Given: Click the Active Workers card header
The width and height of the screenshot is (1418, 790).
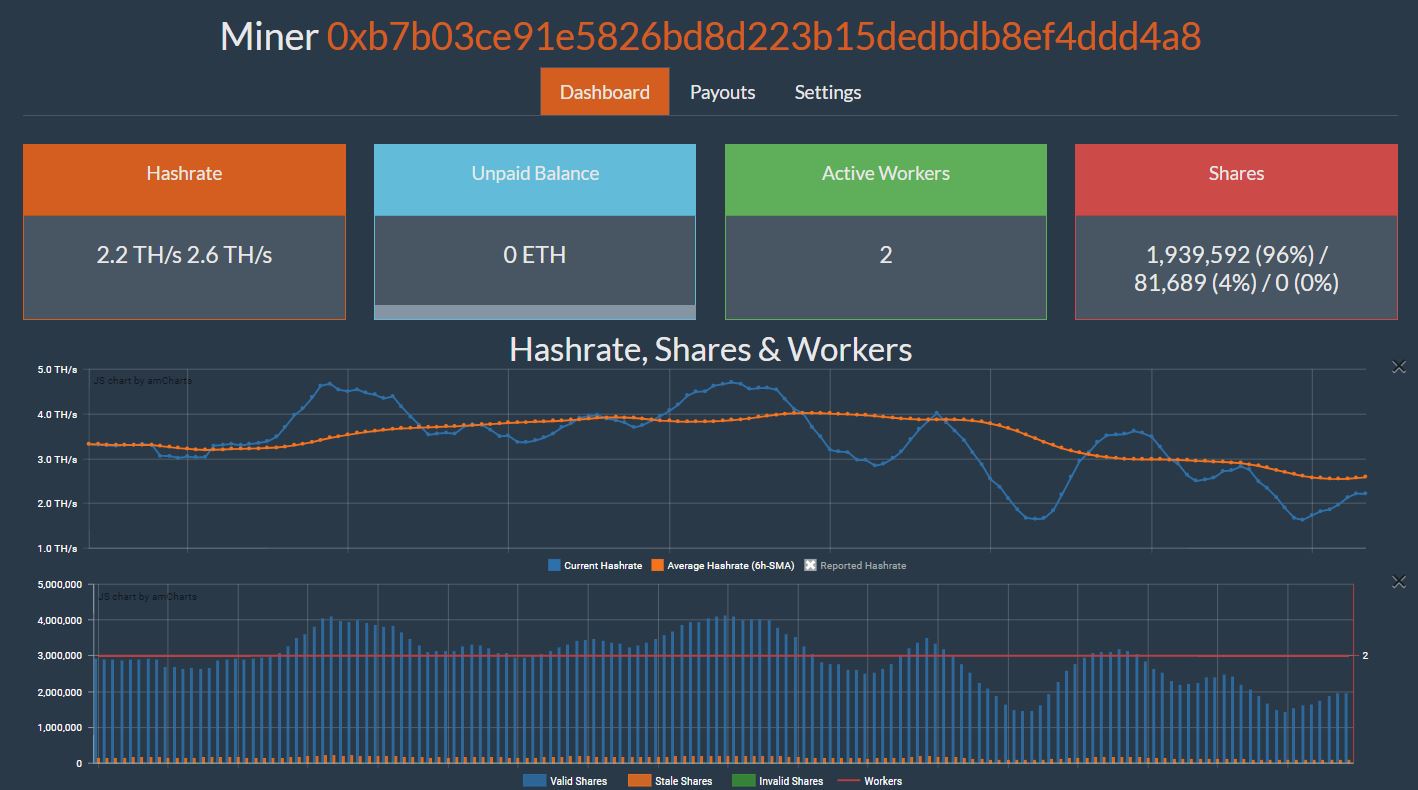Looking at the screenshot, I should 886,179.
